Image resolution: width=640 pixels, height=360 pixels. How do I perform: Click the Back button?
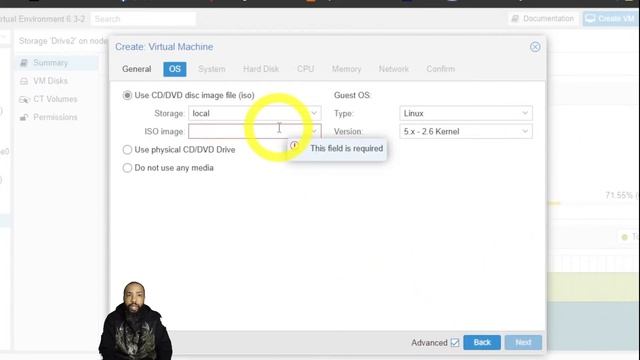pyautogui.click(x=482, y=342)
